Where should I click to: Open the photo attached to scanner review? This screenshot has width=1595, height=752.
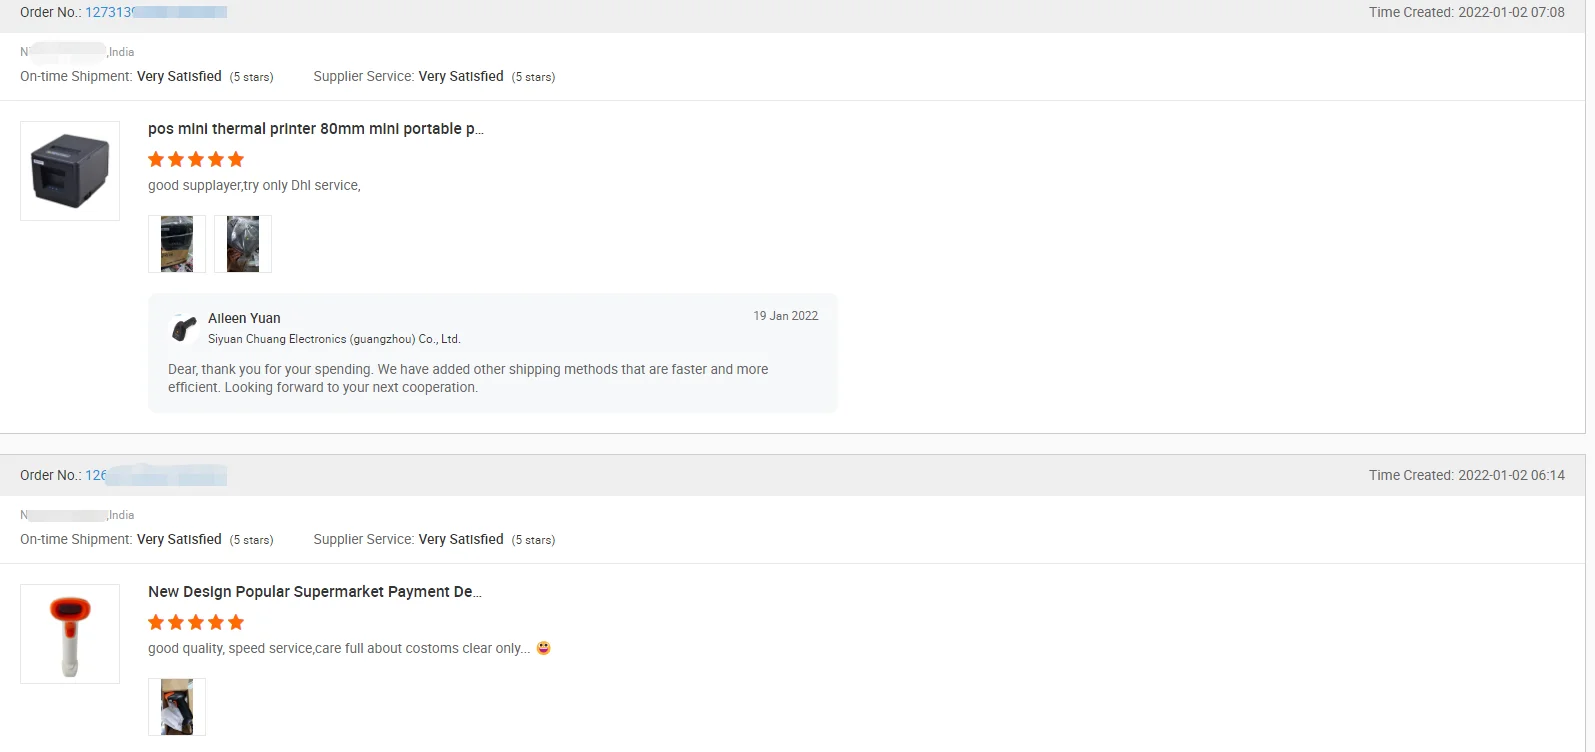pyautogui.click(x=177, y=707)
